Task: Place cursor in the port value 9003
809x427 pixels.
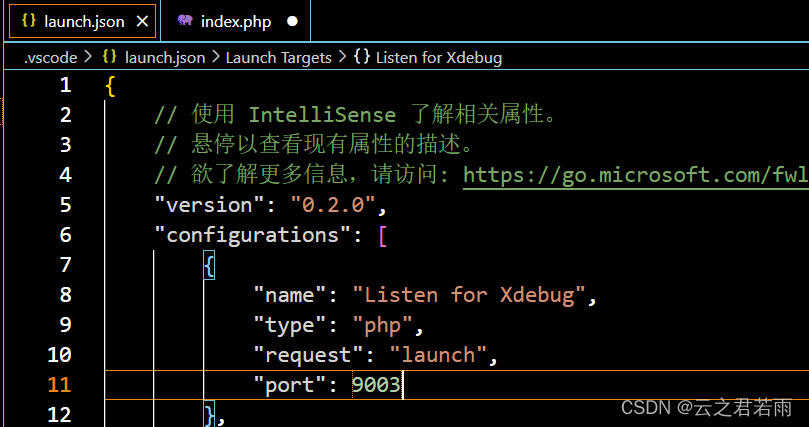Action: 376,384
